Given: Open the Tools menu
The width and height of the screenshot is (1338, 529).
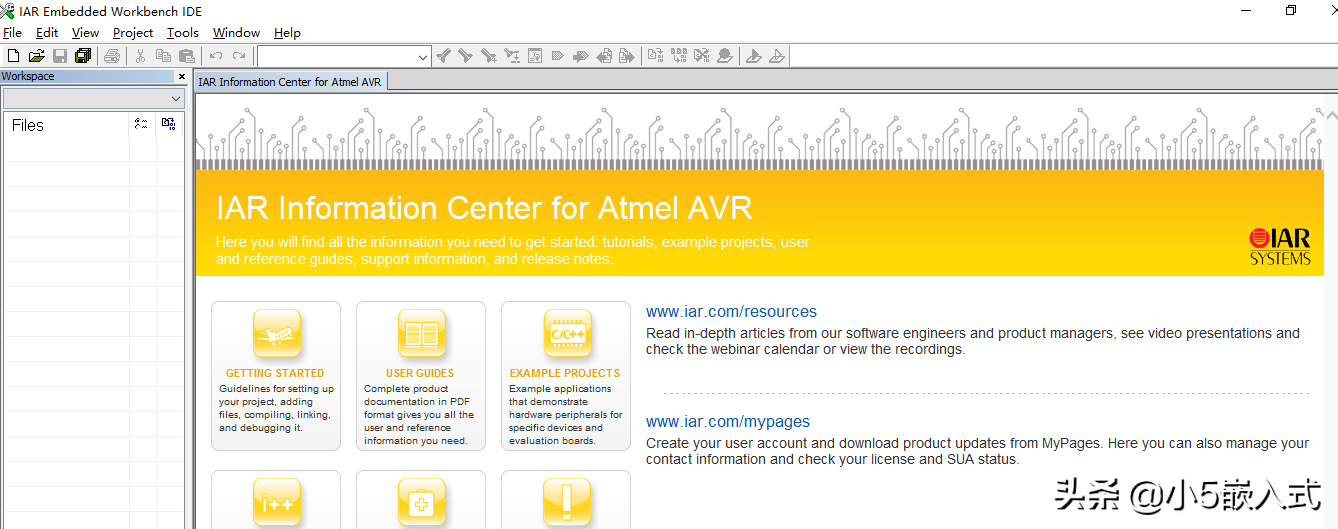Looking at the screenshot, I should pos(183,33).
